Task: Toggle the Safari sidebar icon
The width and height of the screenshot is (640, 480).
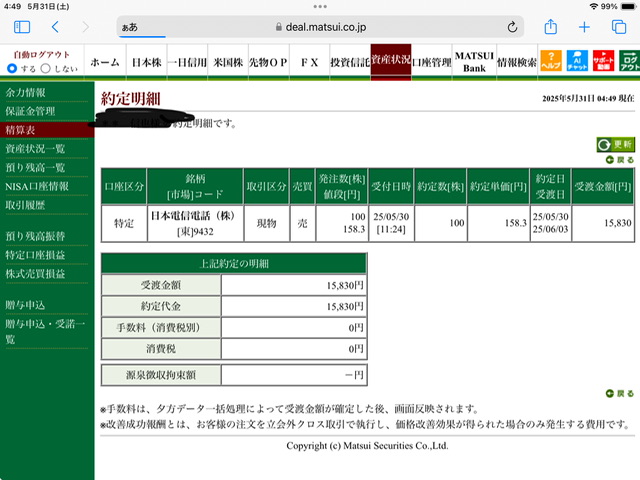Action: tap(22, 27)
